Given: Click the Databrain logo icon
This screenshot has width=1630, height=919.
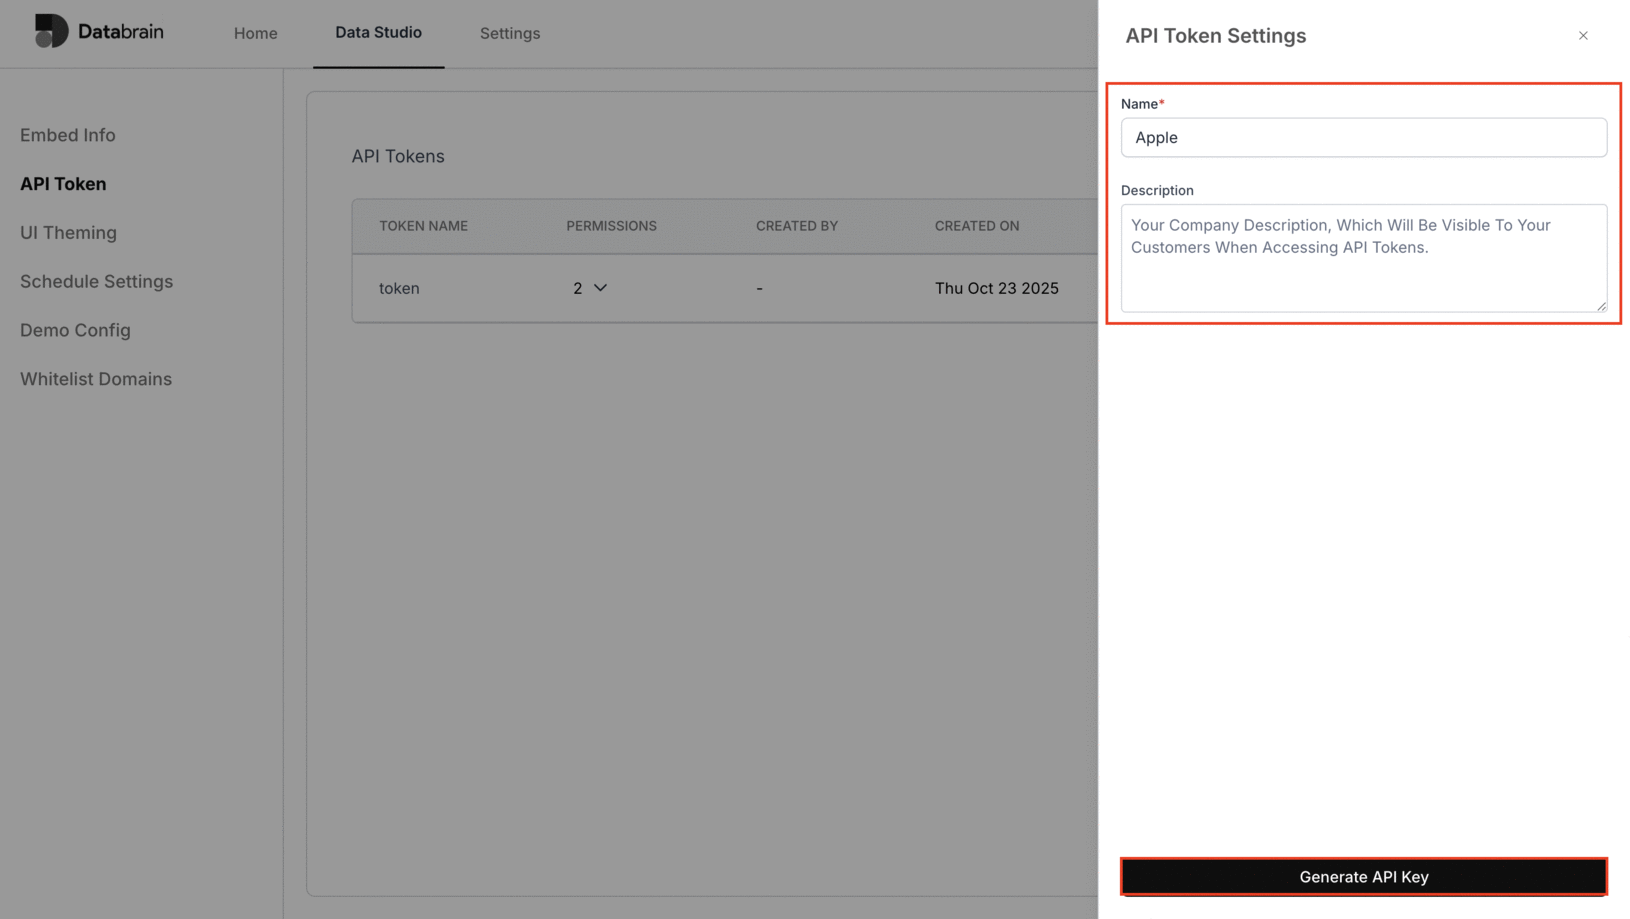Looking at the screenshot, I should tap(50, 31).
